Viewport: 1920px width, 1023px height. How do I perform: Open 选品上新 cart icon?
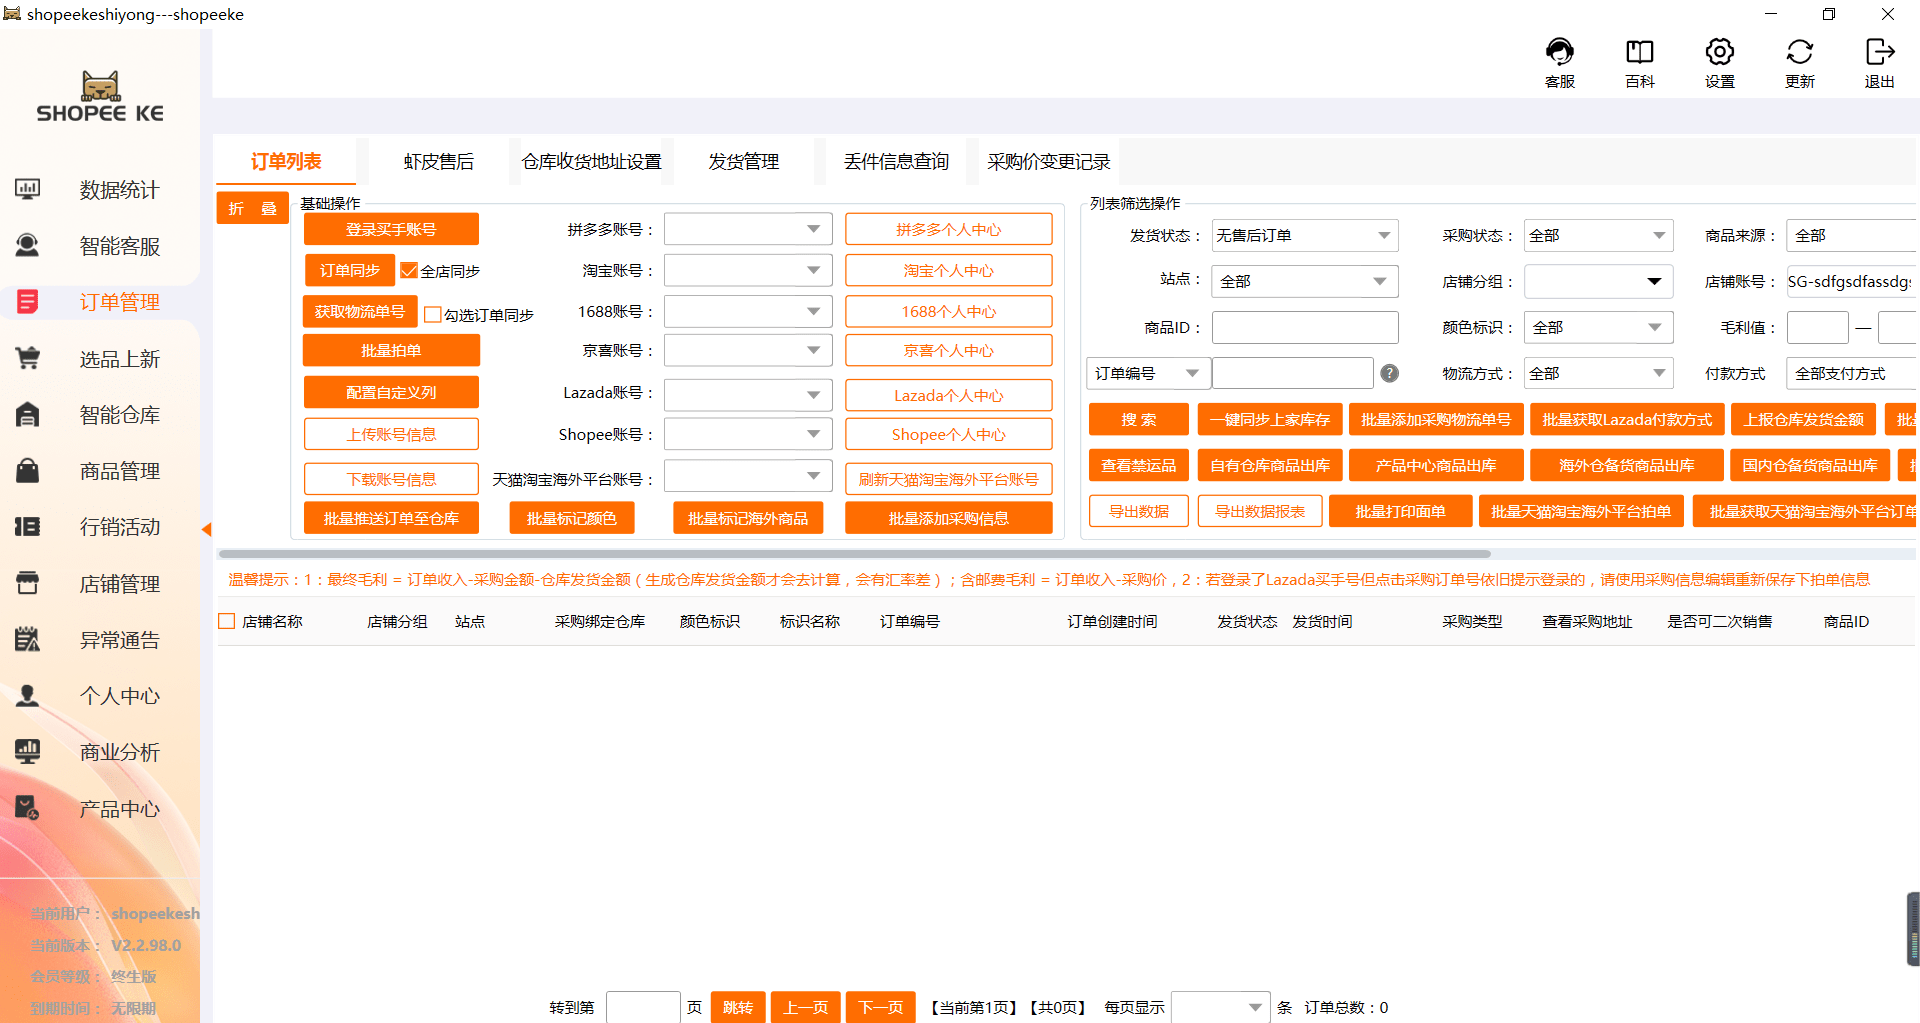coord(28,358)
